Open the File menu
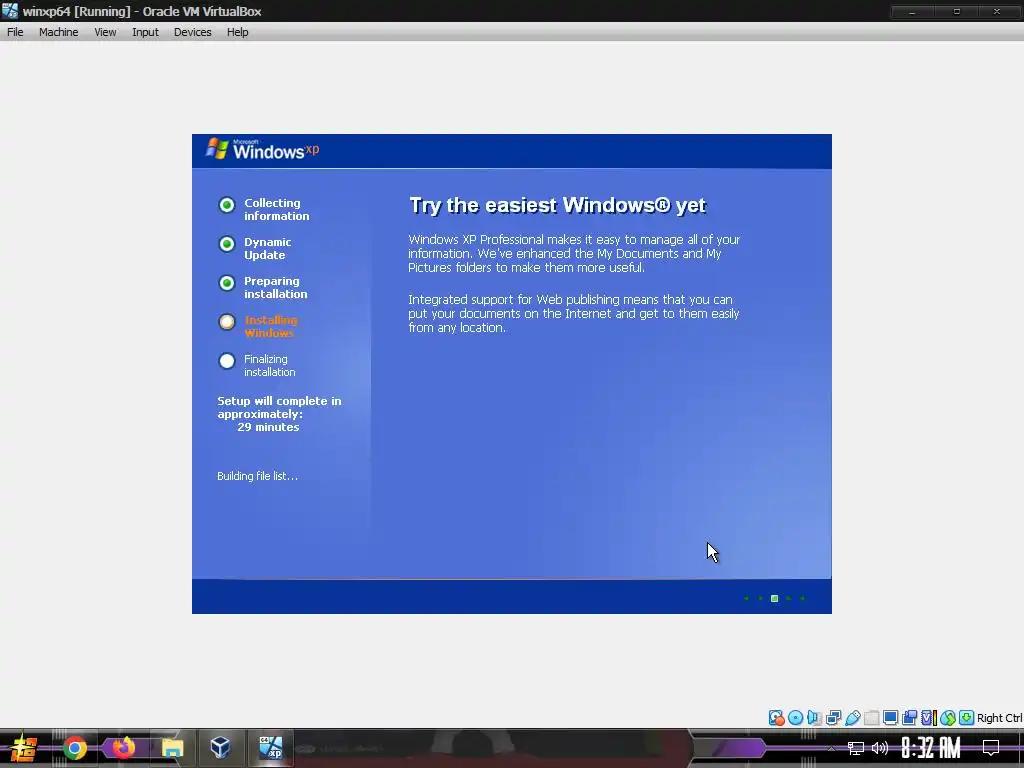 (15, 32)
